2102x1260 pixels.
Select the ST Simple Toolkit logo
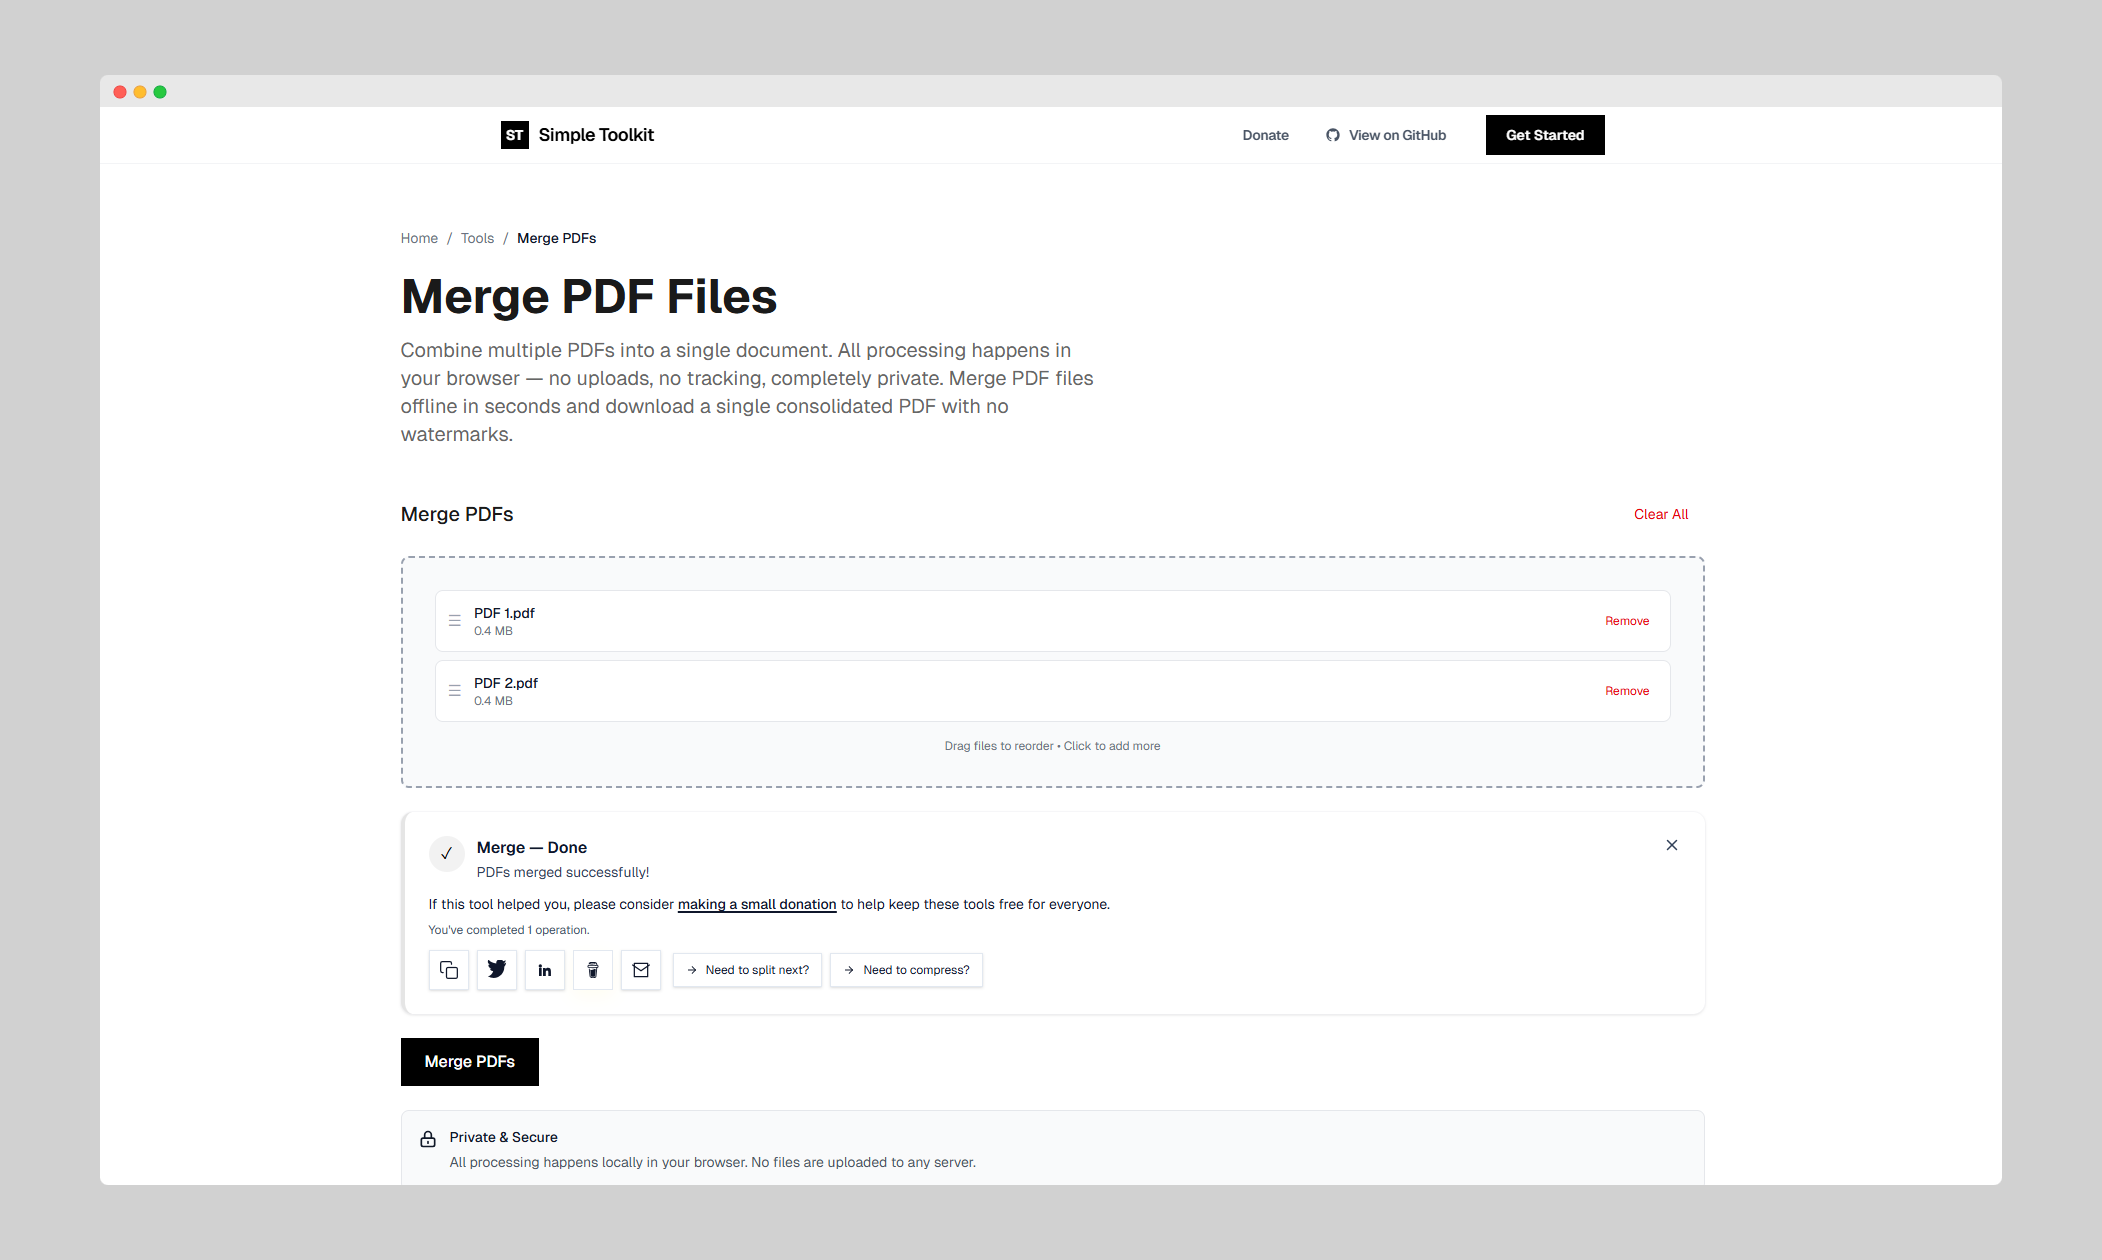click(577, 134)
